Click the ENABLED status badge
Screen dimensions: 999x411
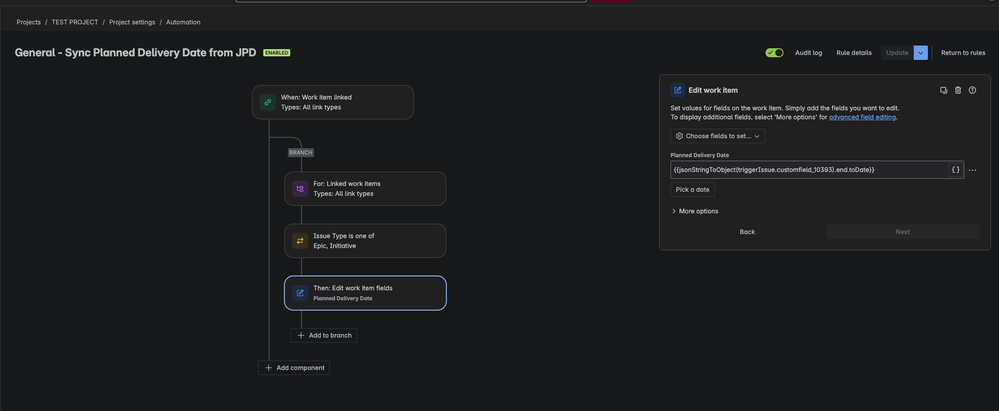coord(277,53)
